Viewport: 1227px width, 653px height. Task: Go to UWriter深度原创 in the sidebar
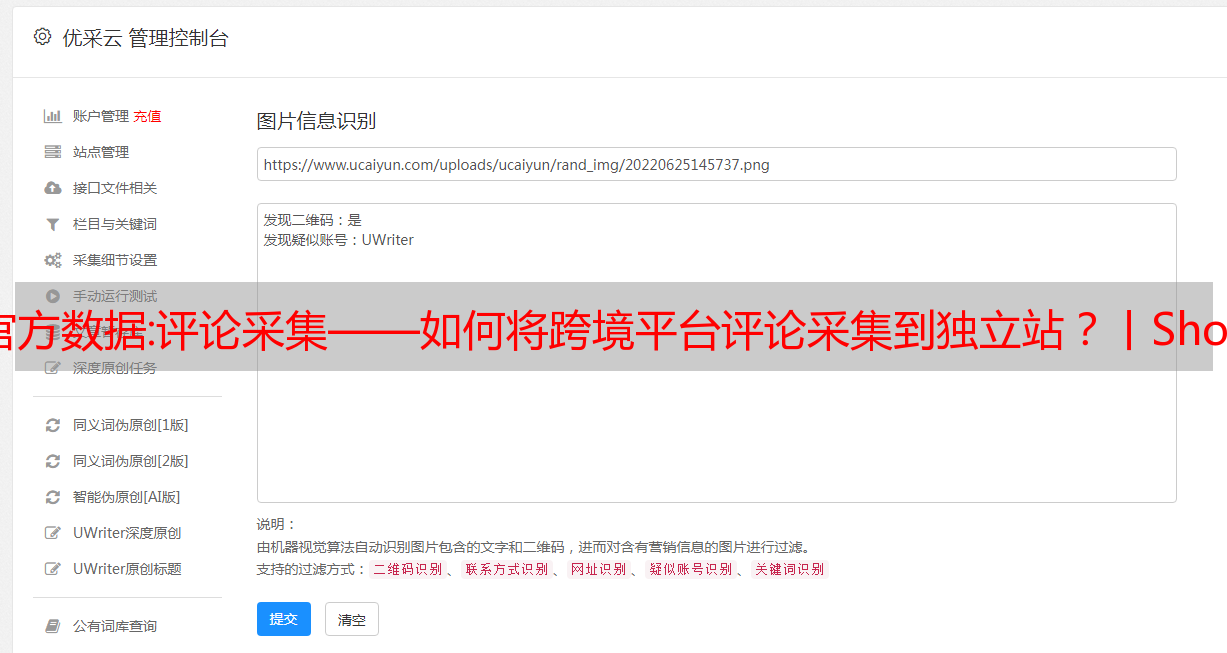tap(127, 533)
